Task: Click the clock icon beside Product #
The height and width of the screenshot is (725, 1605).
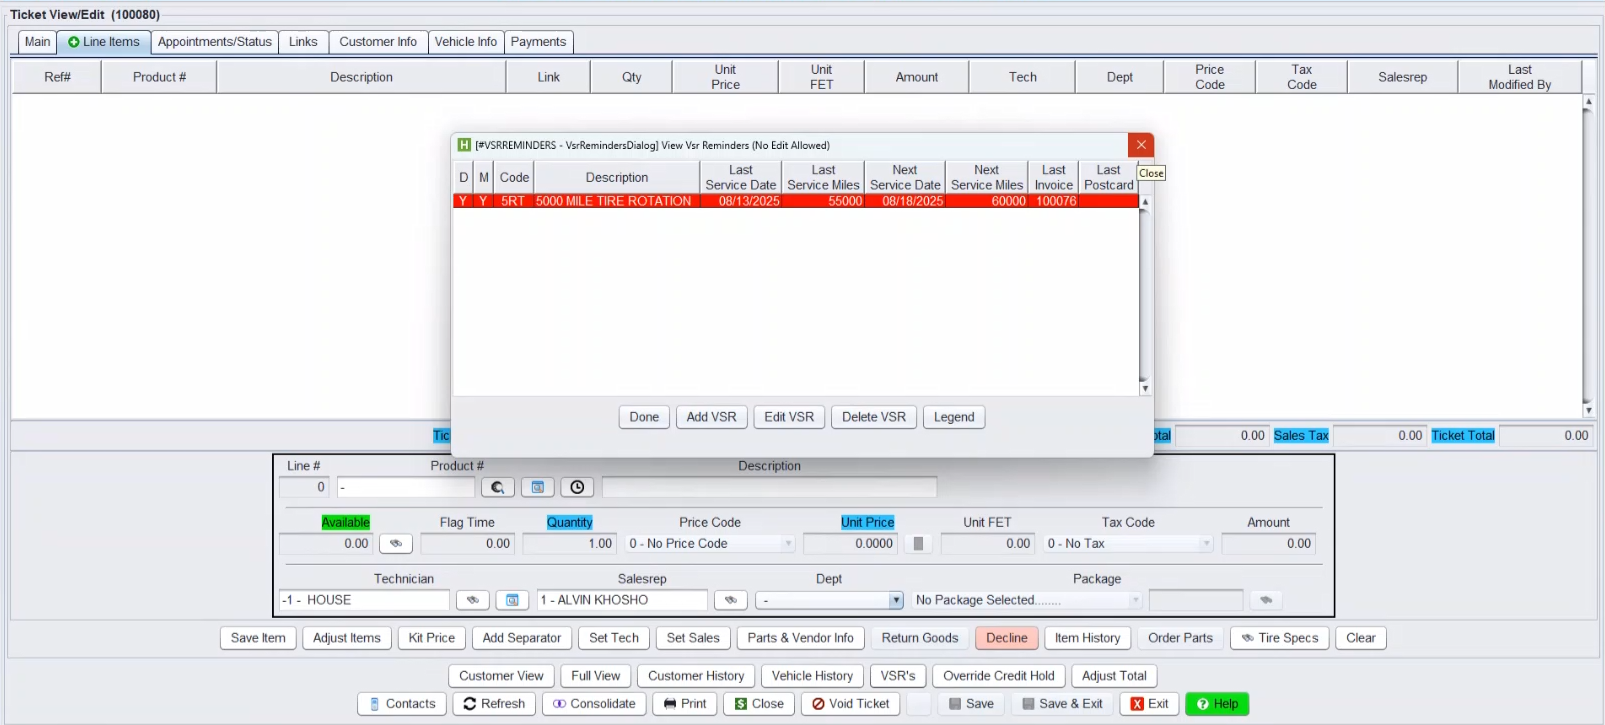Action: (x=577, y=487)
